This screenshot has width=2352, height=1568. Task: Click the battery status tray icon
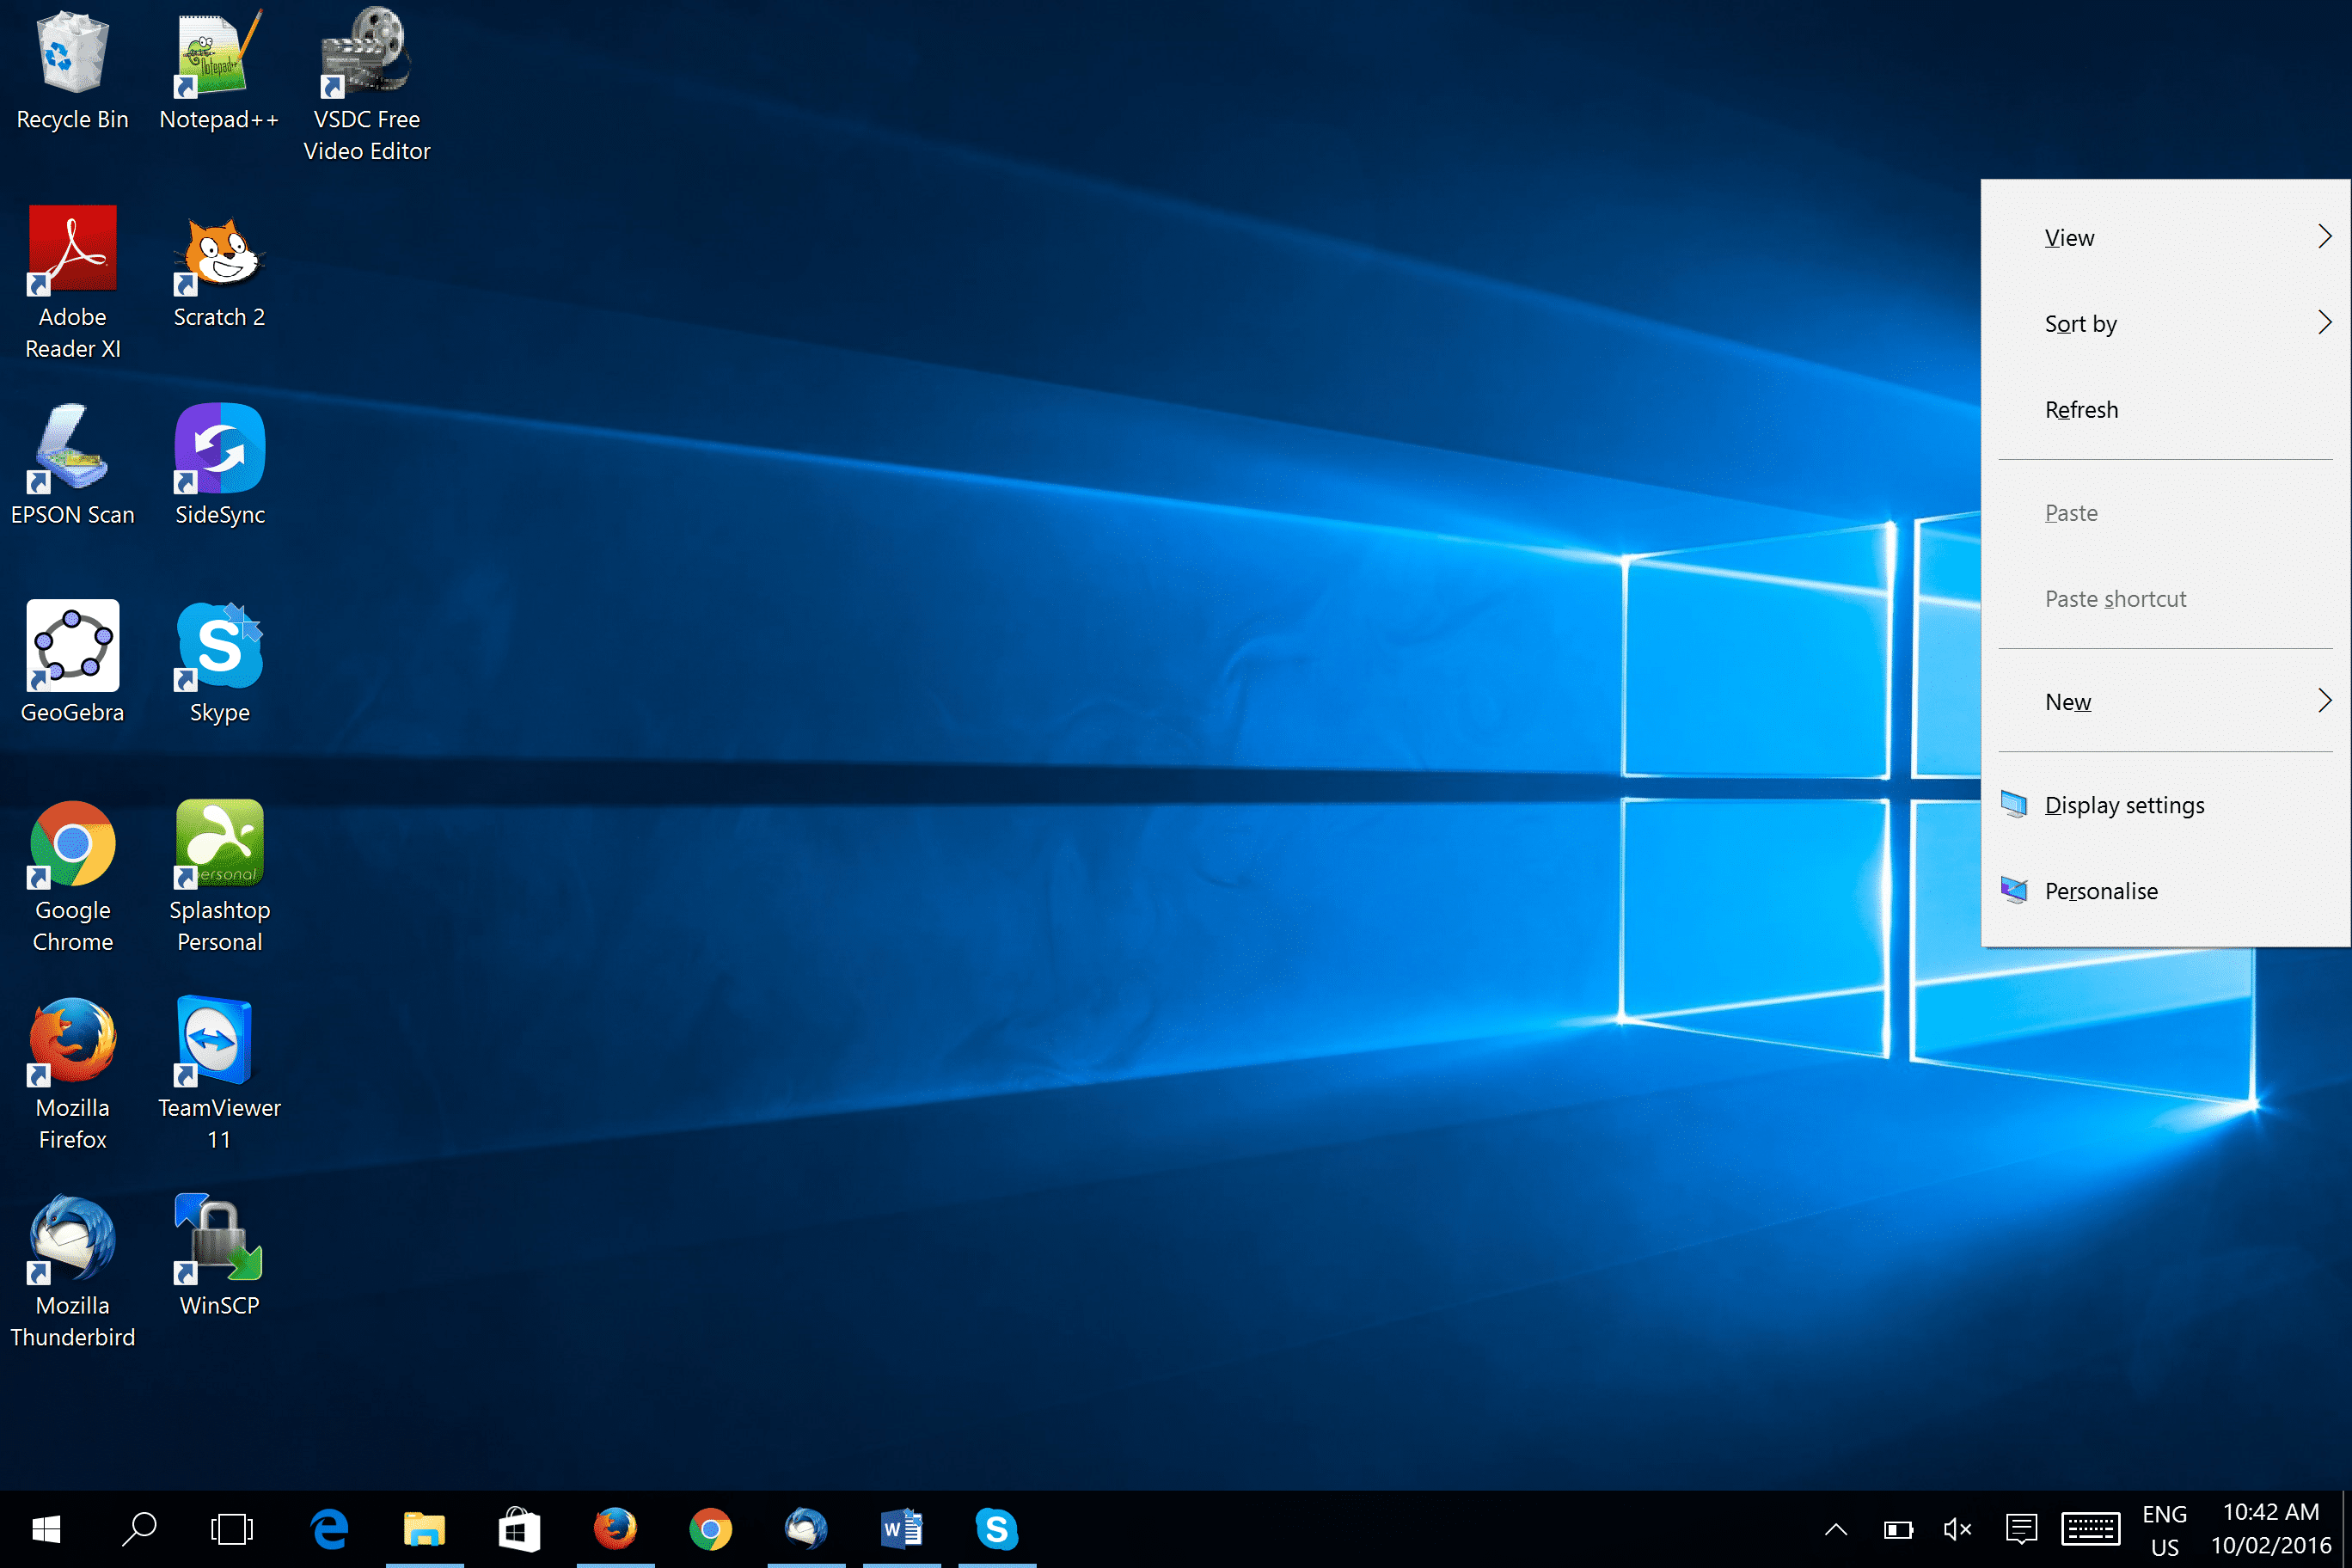1898,1529
